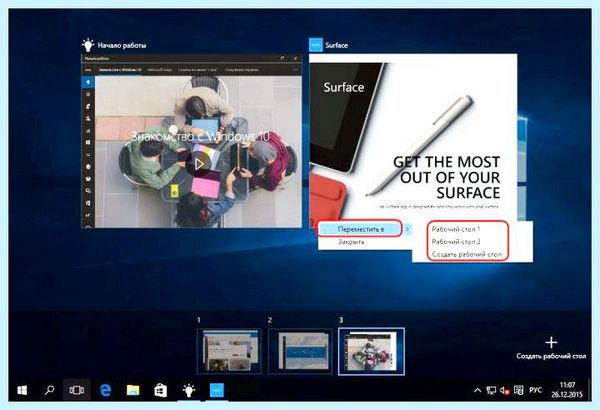The image size is (600, 410).
Task: Choose Переместить в in context menu
Action: [x=361, y=229]
